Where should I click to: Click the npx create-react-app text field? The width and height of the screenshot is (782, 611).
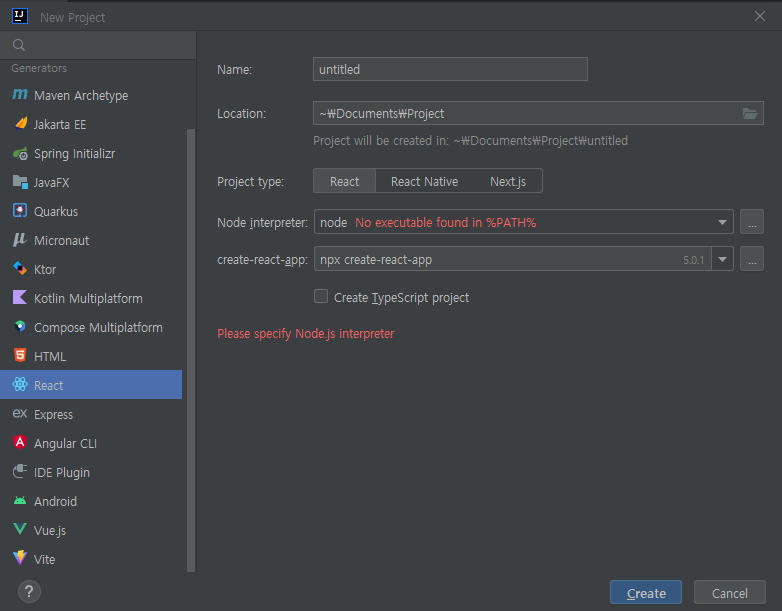512,259
